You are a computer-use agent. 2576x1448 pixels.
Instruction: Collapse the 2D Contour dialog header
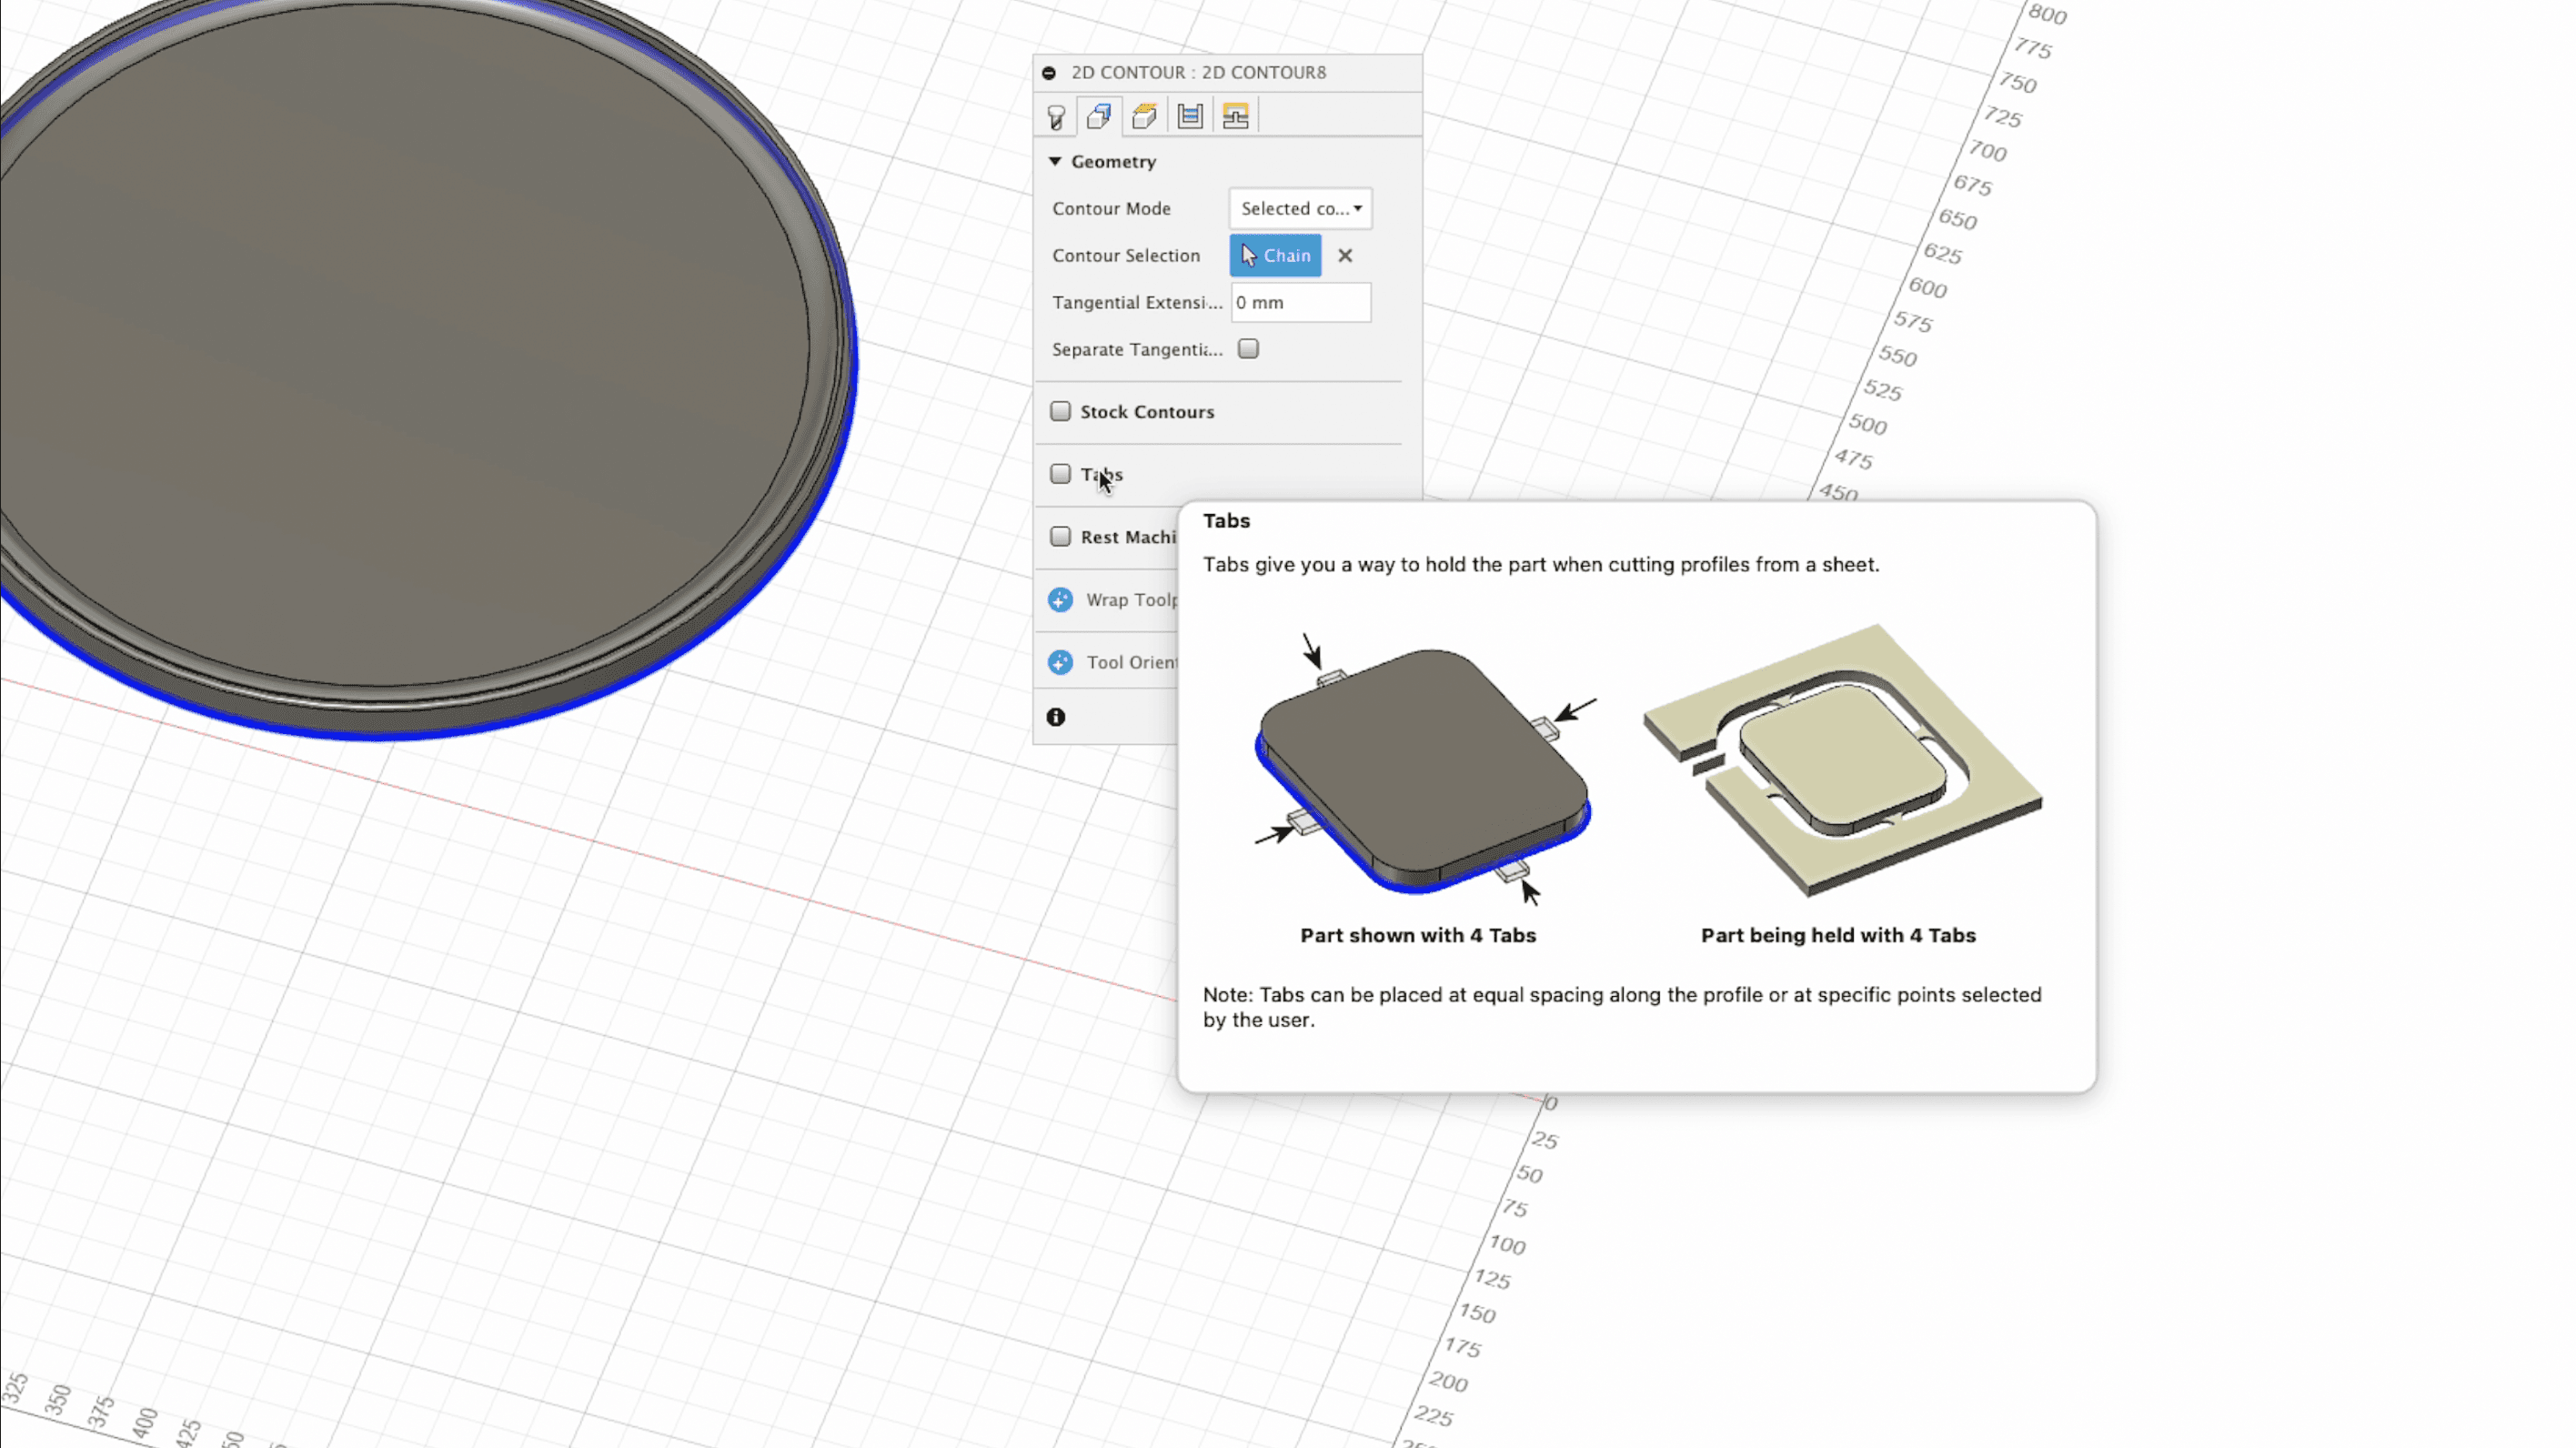click(1049, 73)
